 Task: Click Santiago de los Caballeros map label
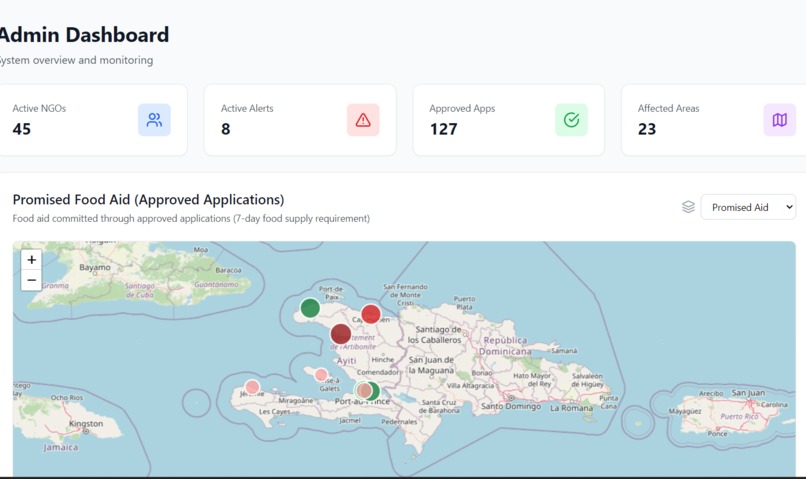coord(436,335)
